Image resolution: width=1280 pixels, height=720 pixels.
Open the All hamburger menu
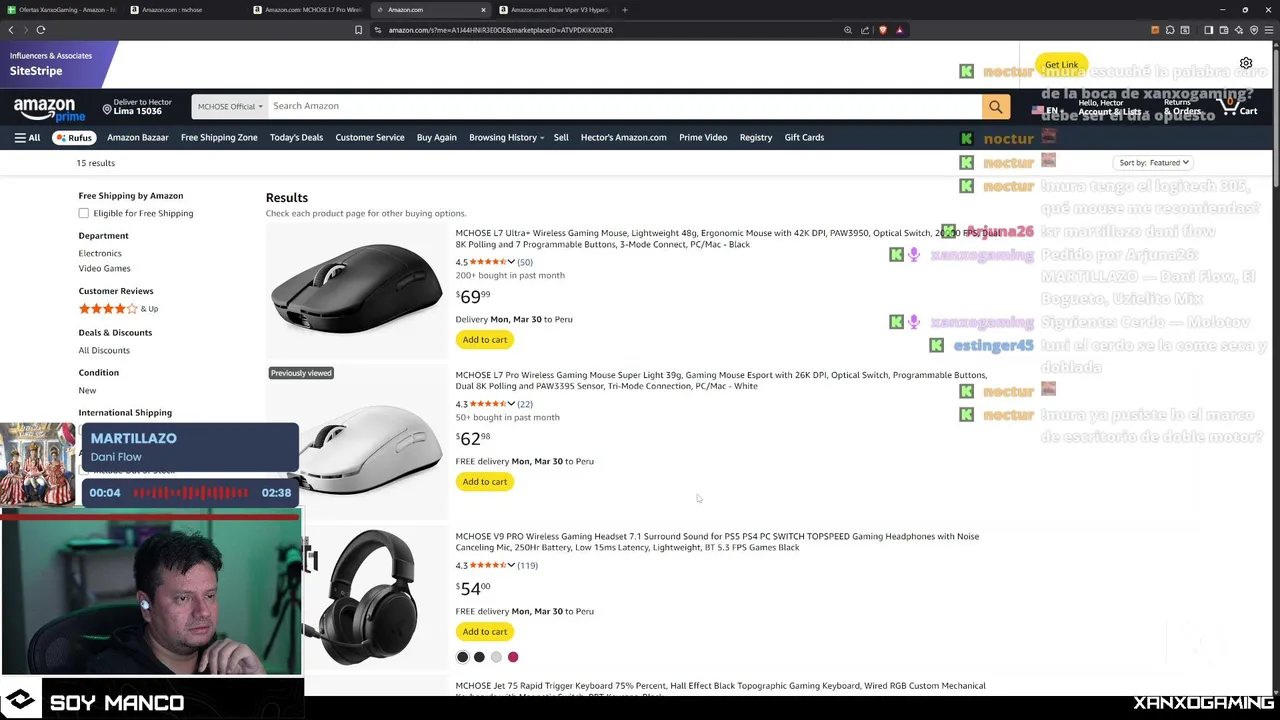[27, 138]
